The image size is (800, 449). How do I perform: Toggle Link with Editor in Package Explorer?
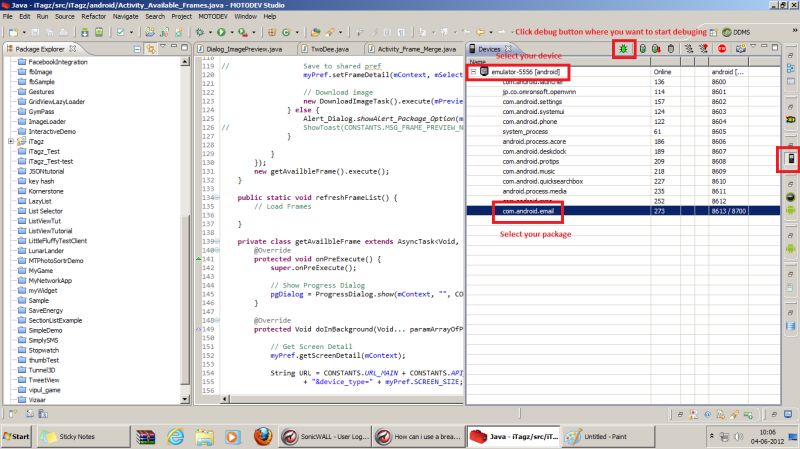click(x=151, y=49)
